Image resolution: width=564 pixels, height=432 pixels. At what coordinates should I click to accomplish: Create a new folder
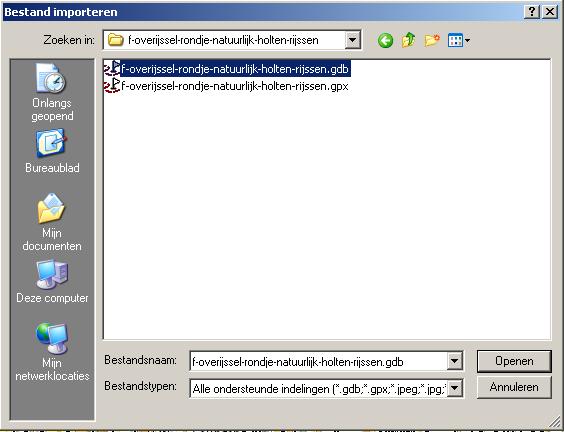[x=432, y=40]
